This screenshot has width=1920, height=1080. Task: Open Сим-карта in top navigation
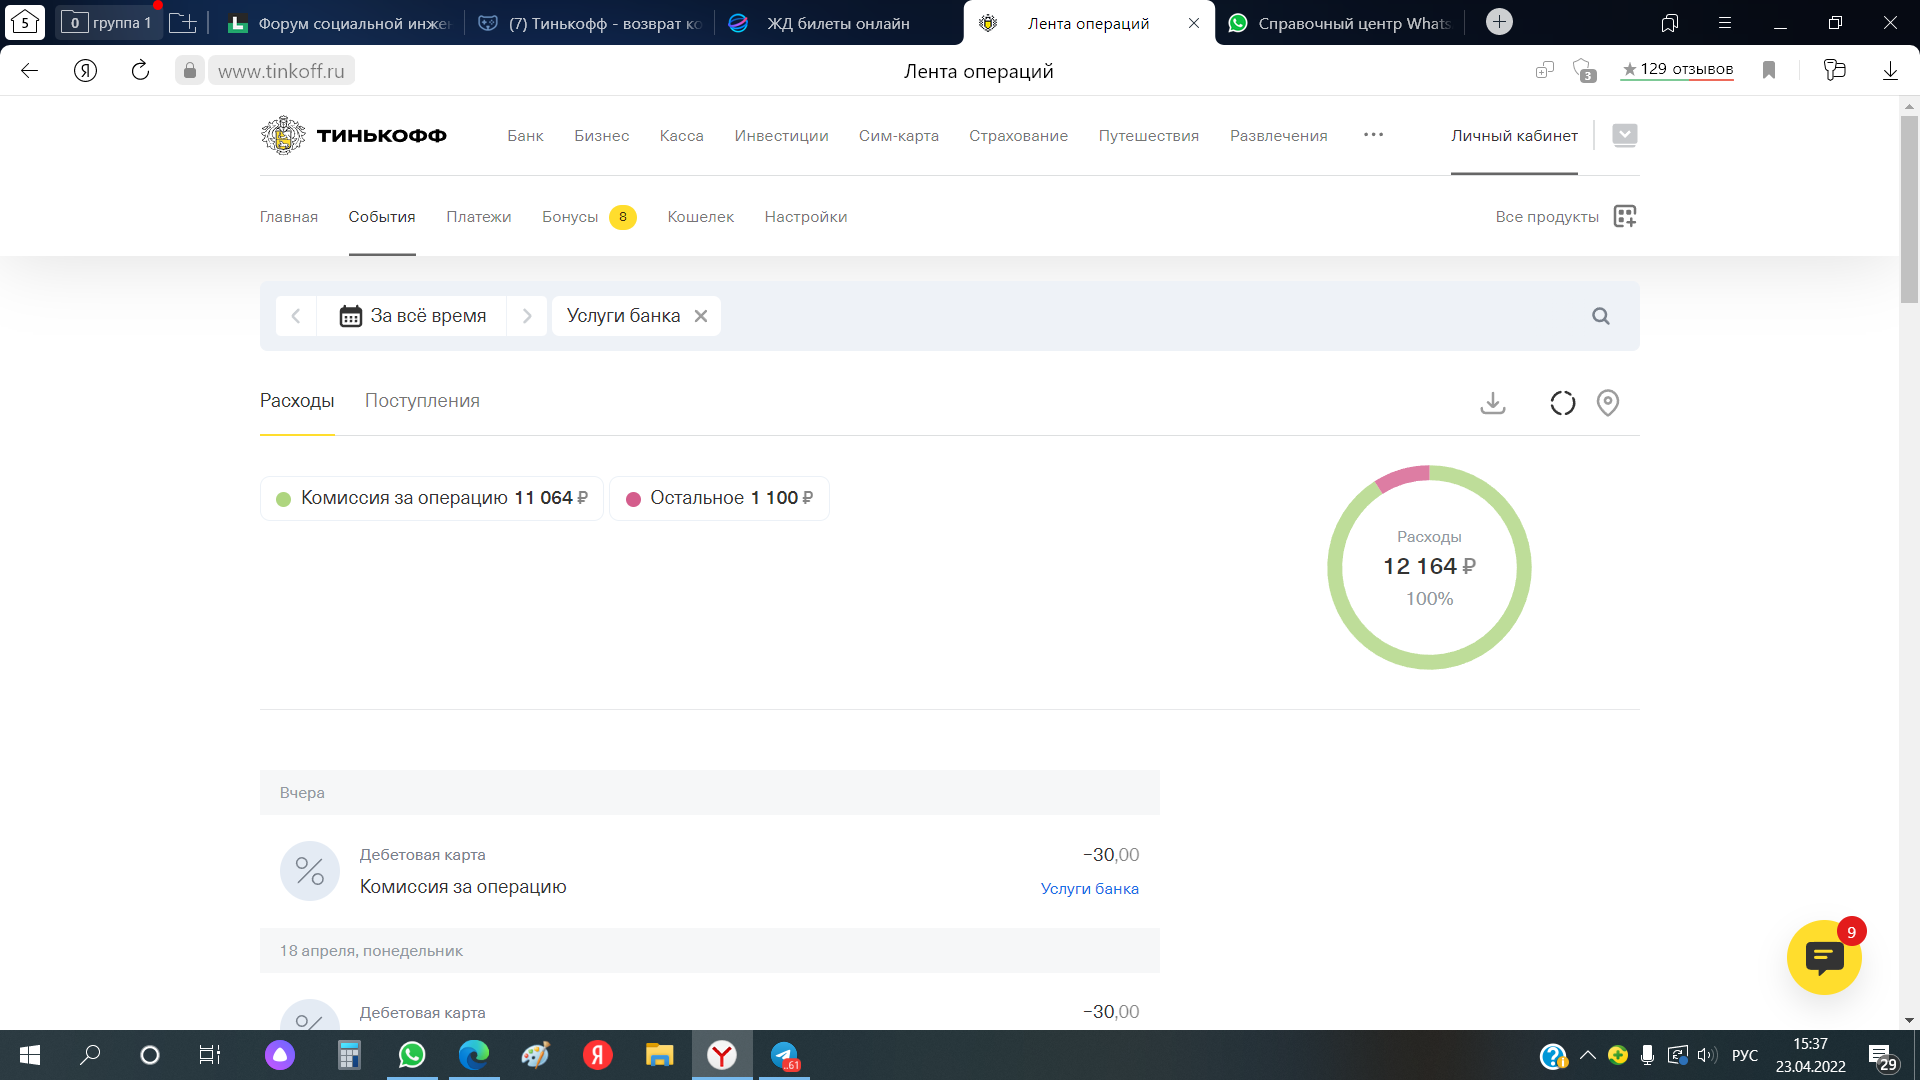tap(898, 136)
